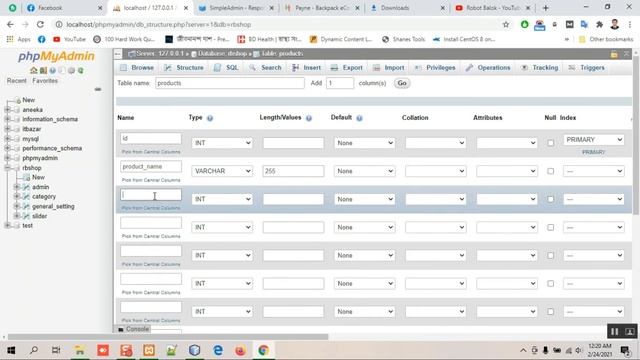Open the category table in tree

pos(44,197)
